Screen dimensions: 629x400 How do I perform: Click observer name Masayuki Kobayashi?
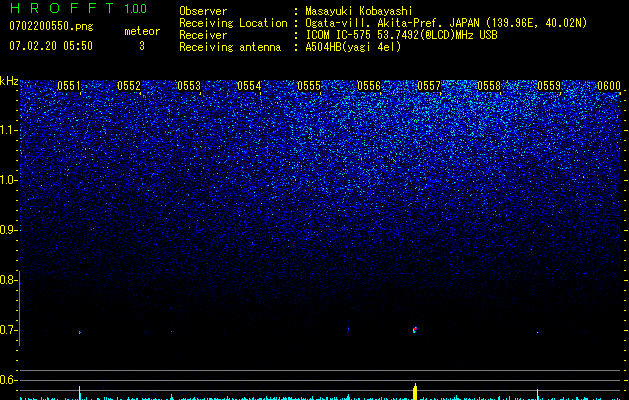click(359, 11)
